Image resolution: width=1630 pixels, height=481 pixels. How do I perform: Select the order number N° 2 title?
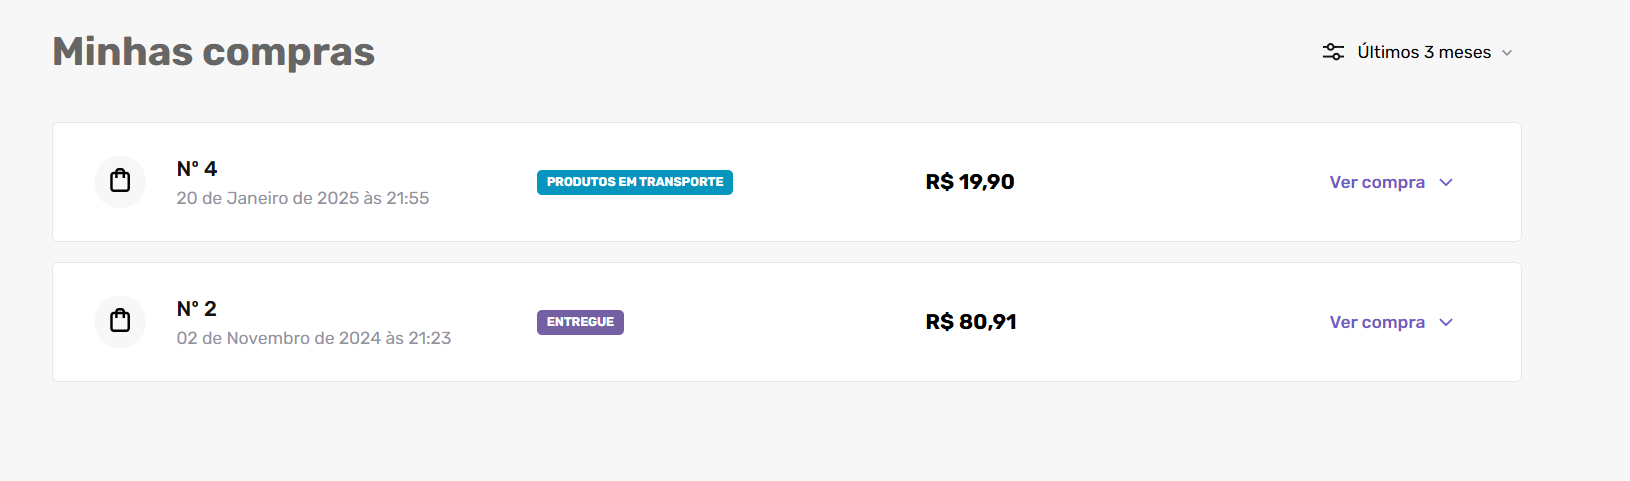197,309
